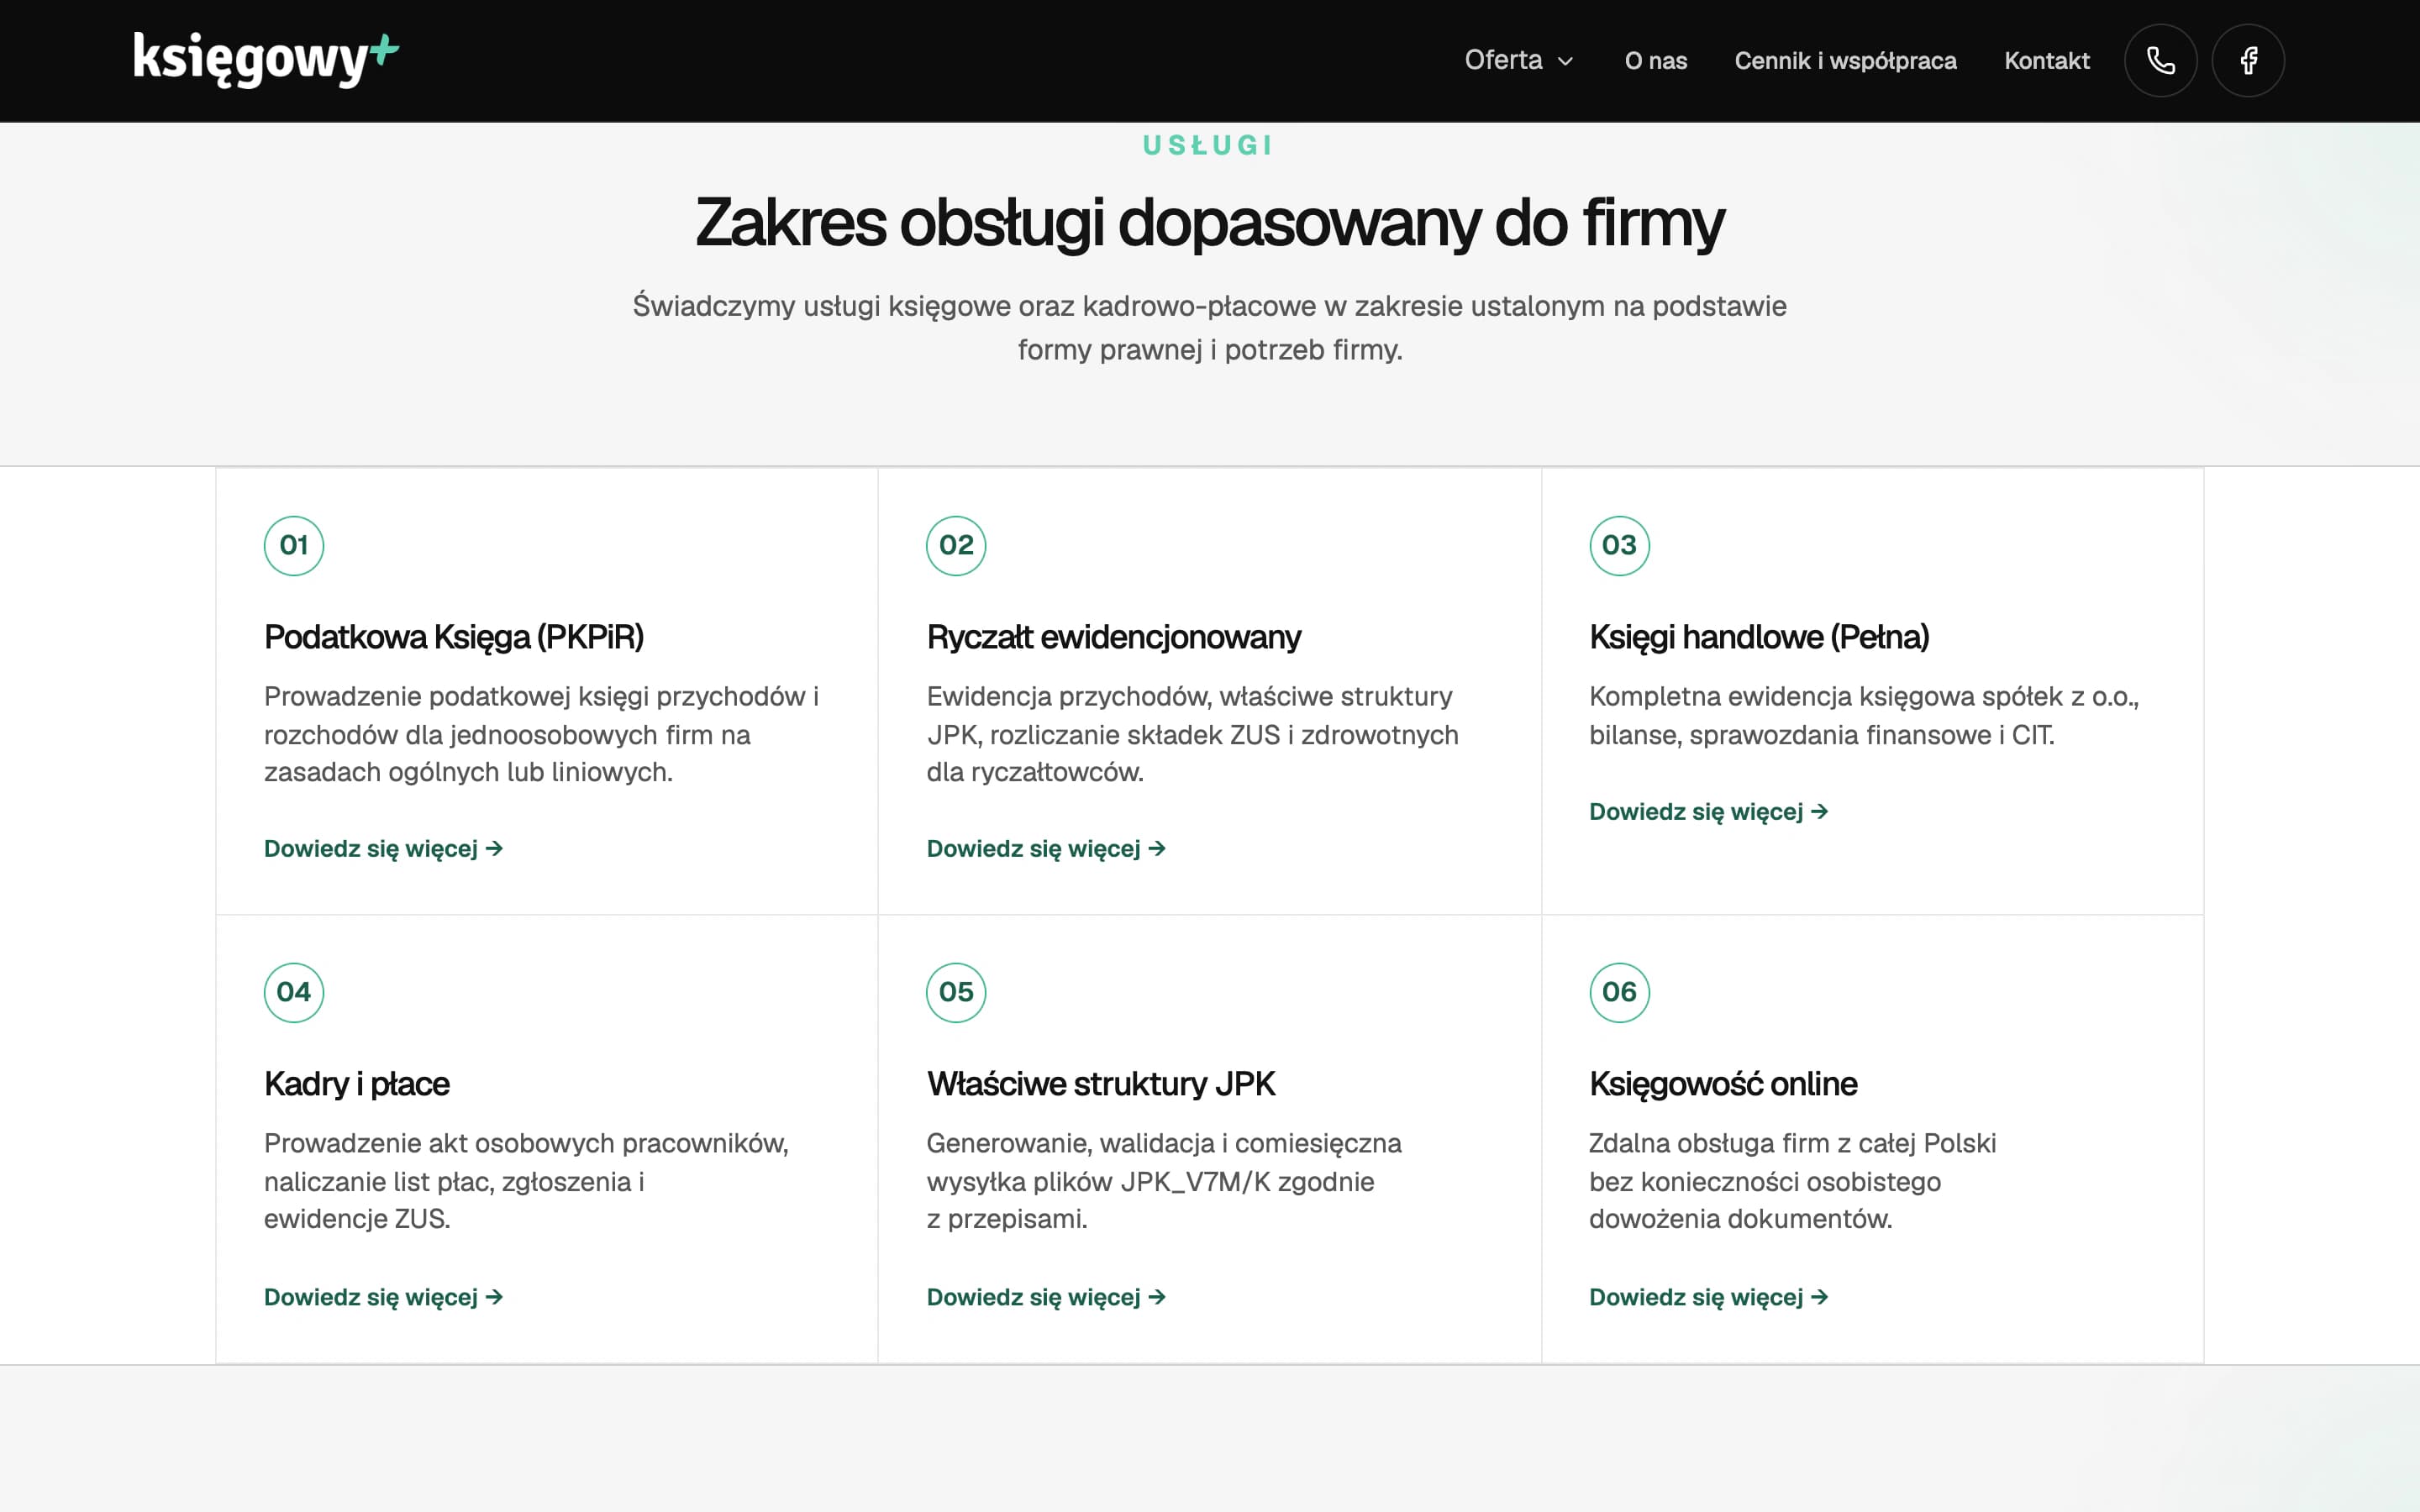
Task: Click the 01 number badge
Action: [x=294, y=545]
